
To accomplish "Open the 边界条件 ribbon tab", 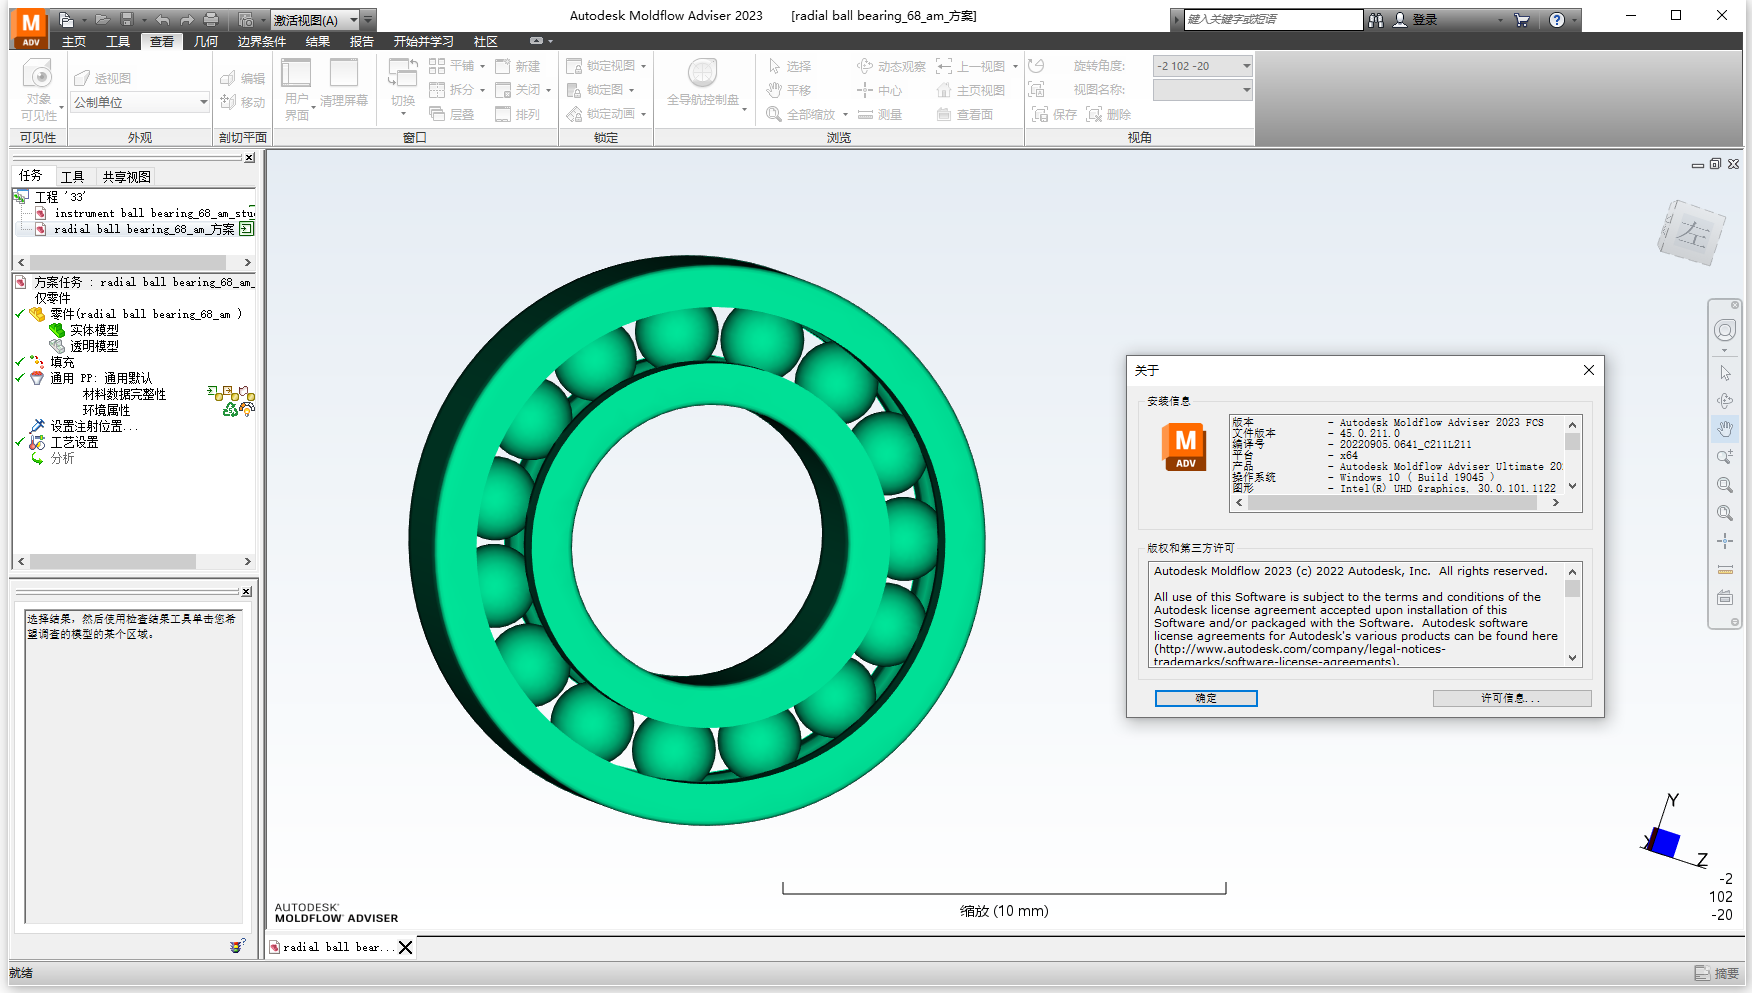I will (x=262, y=41).
